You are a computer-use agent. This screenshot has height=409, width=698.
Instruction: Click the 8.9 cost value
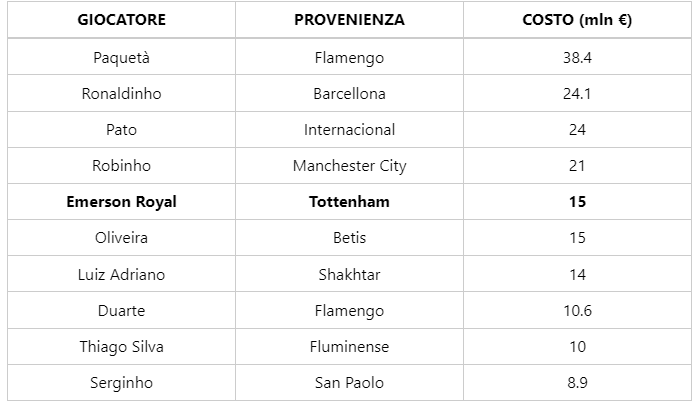(x=577, y=382)
